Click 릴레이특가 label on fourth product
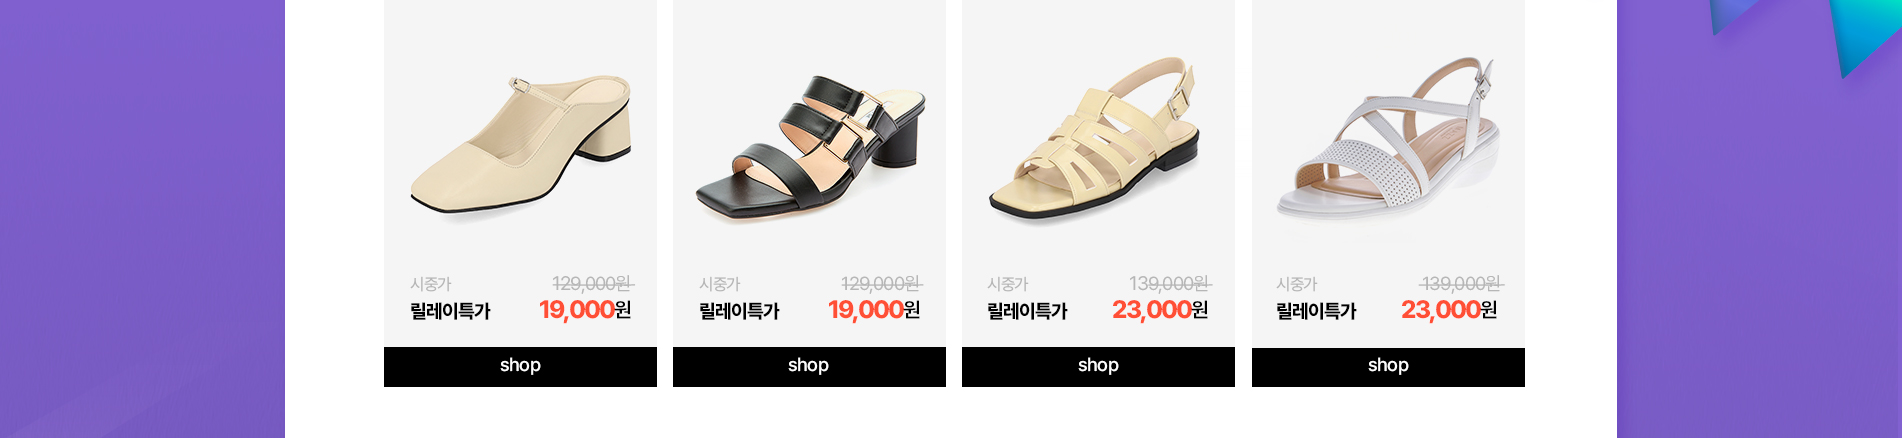Screen dimensions: 1902x438 [x=1316, y=311]
